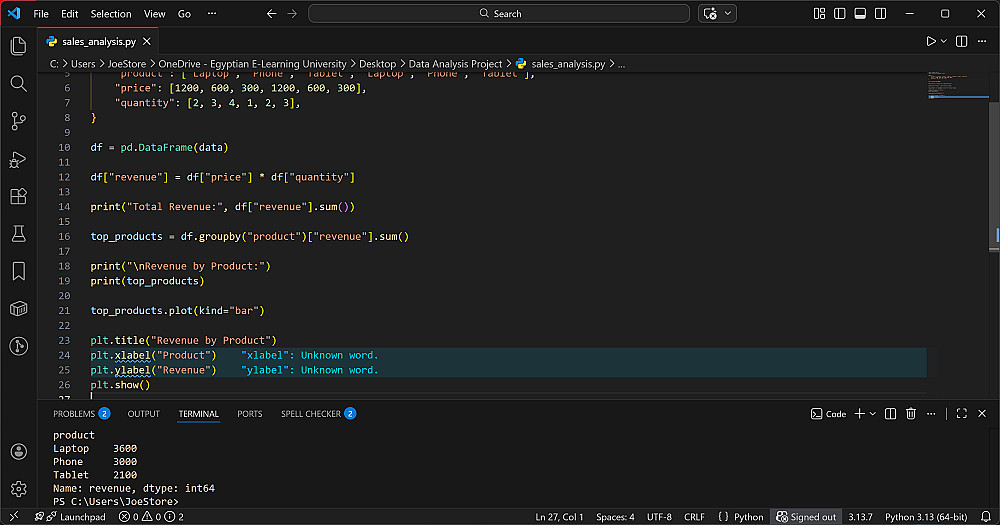1000x525 pixels.
Task: Open the Testing flask icon view
Action: pyautogui.click(x=18, y=233)
